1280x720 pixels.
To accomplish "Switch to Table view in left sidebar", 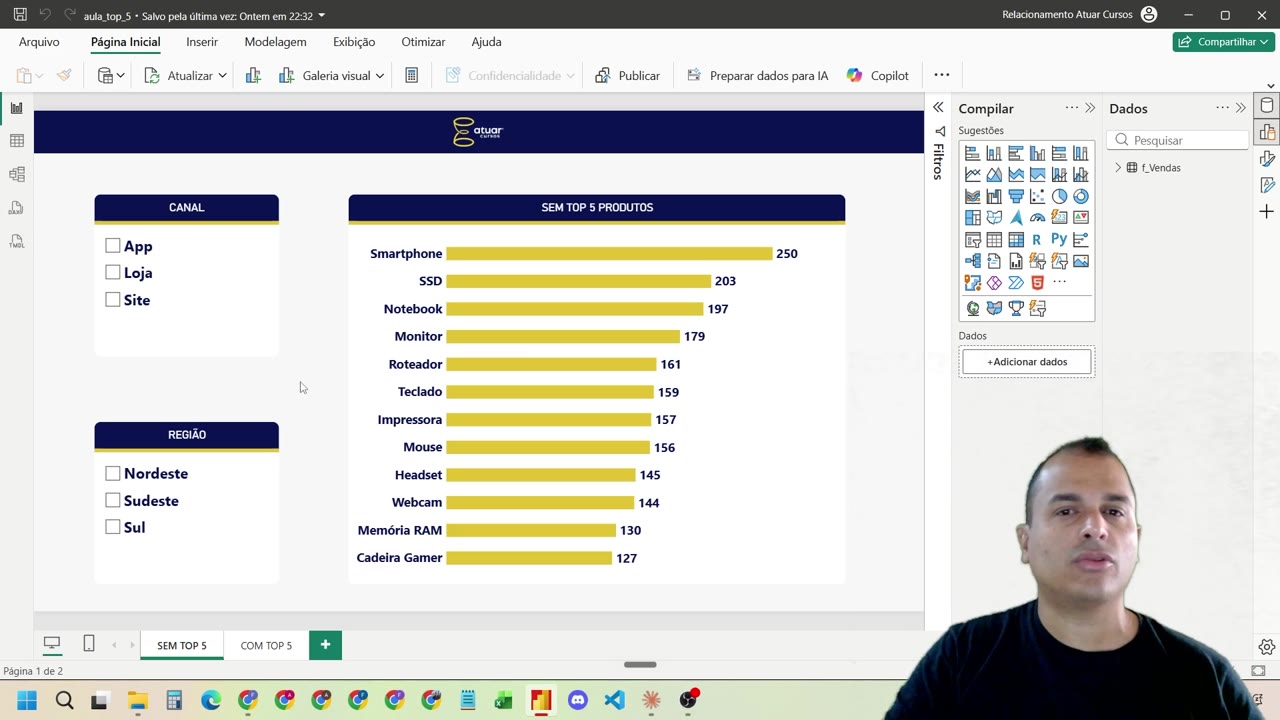I will click(17, 141).
